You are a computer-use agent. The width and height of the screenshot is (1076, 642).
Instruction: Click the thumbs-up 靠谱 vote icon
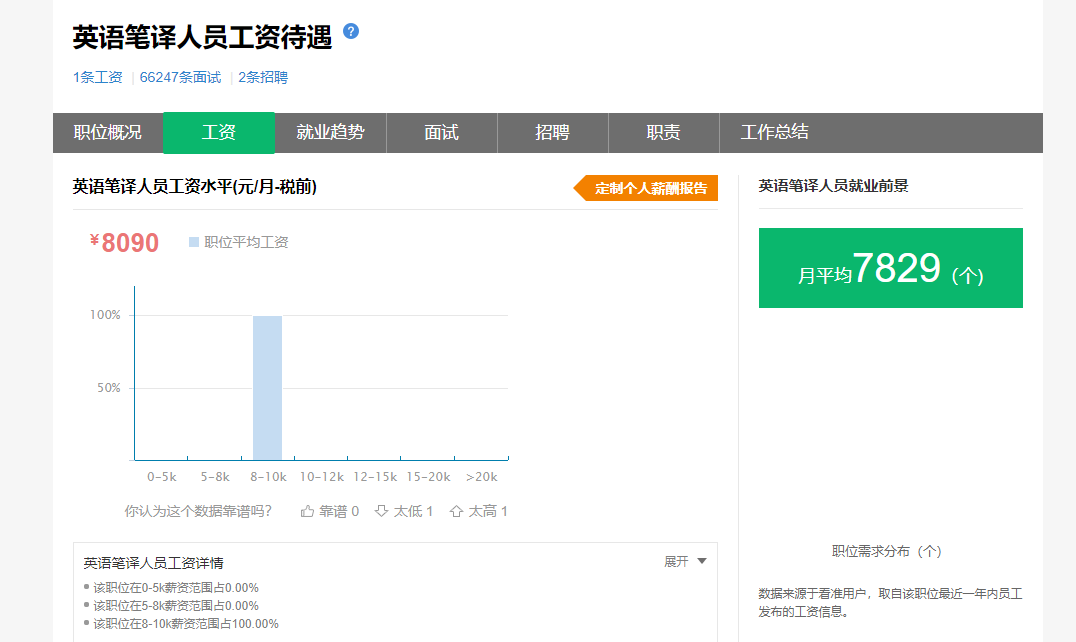(x=307, y=511)
